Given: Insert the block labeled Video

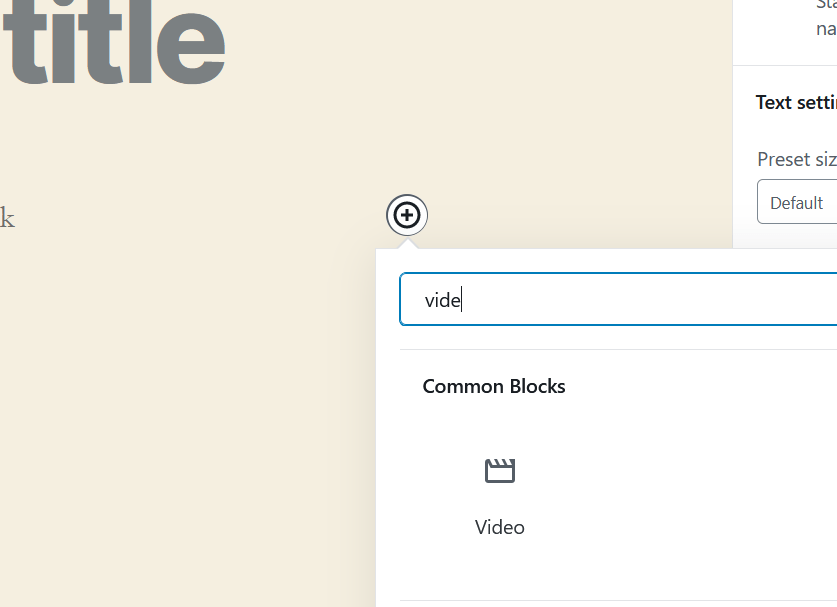Looking at the screenshot, I should (500, 498).
